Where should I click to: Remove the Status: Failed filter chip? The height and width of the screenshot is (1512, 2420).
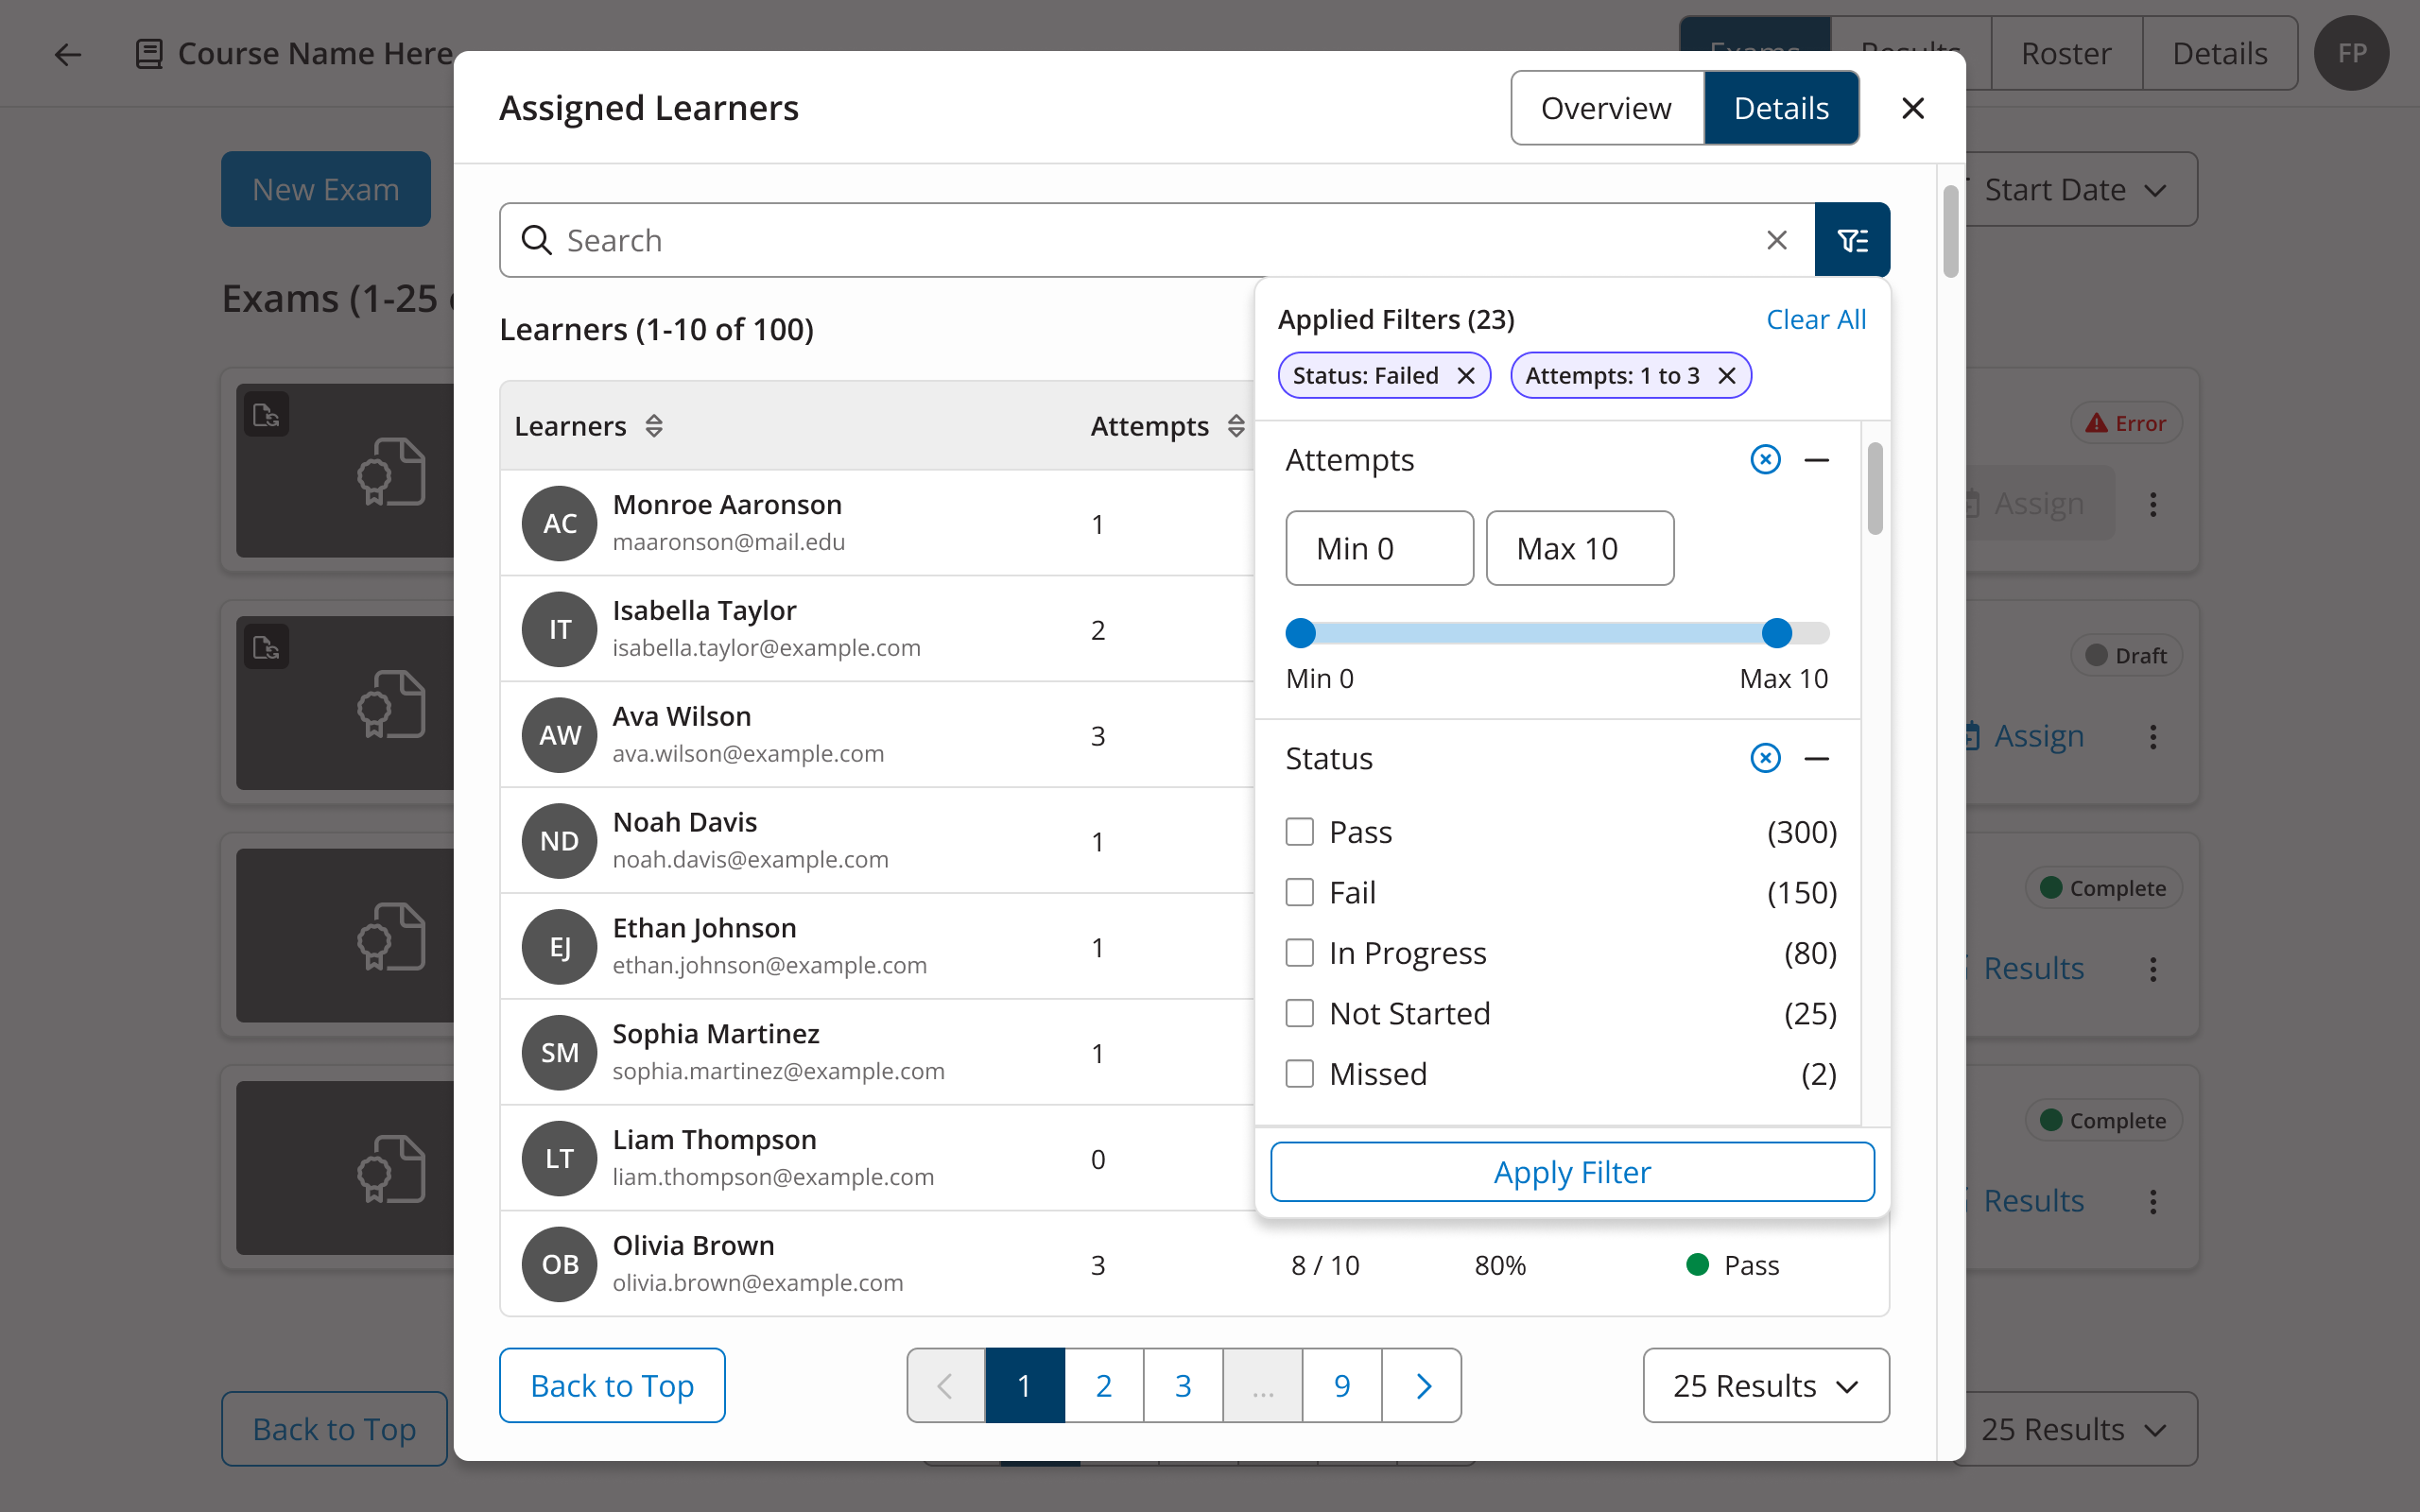(x=1466, y=375)
